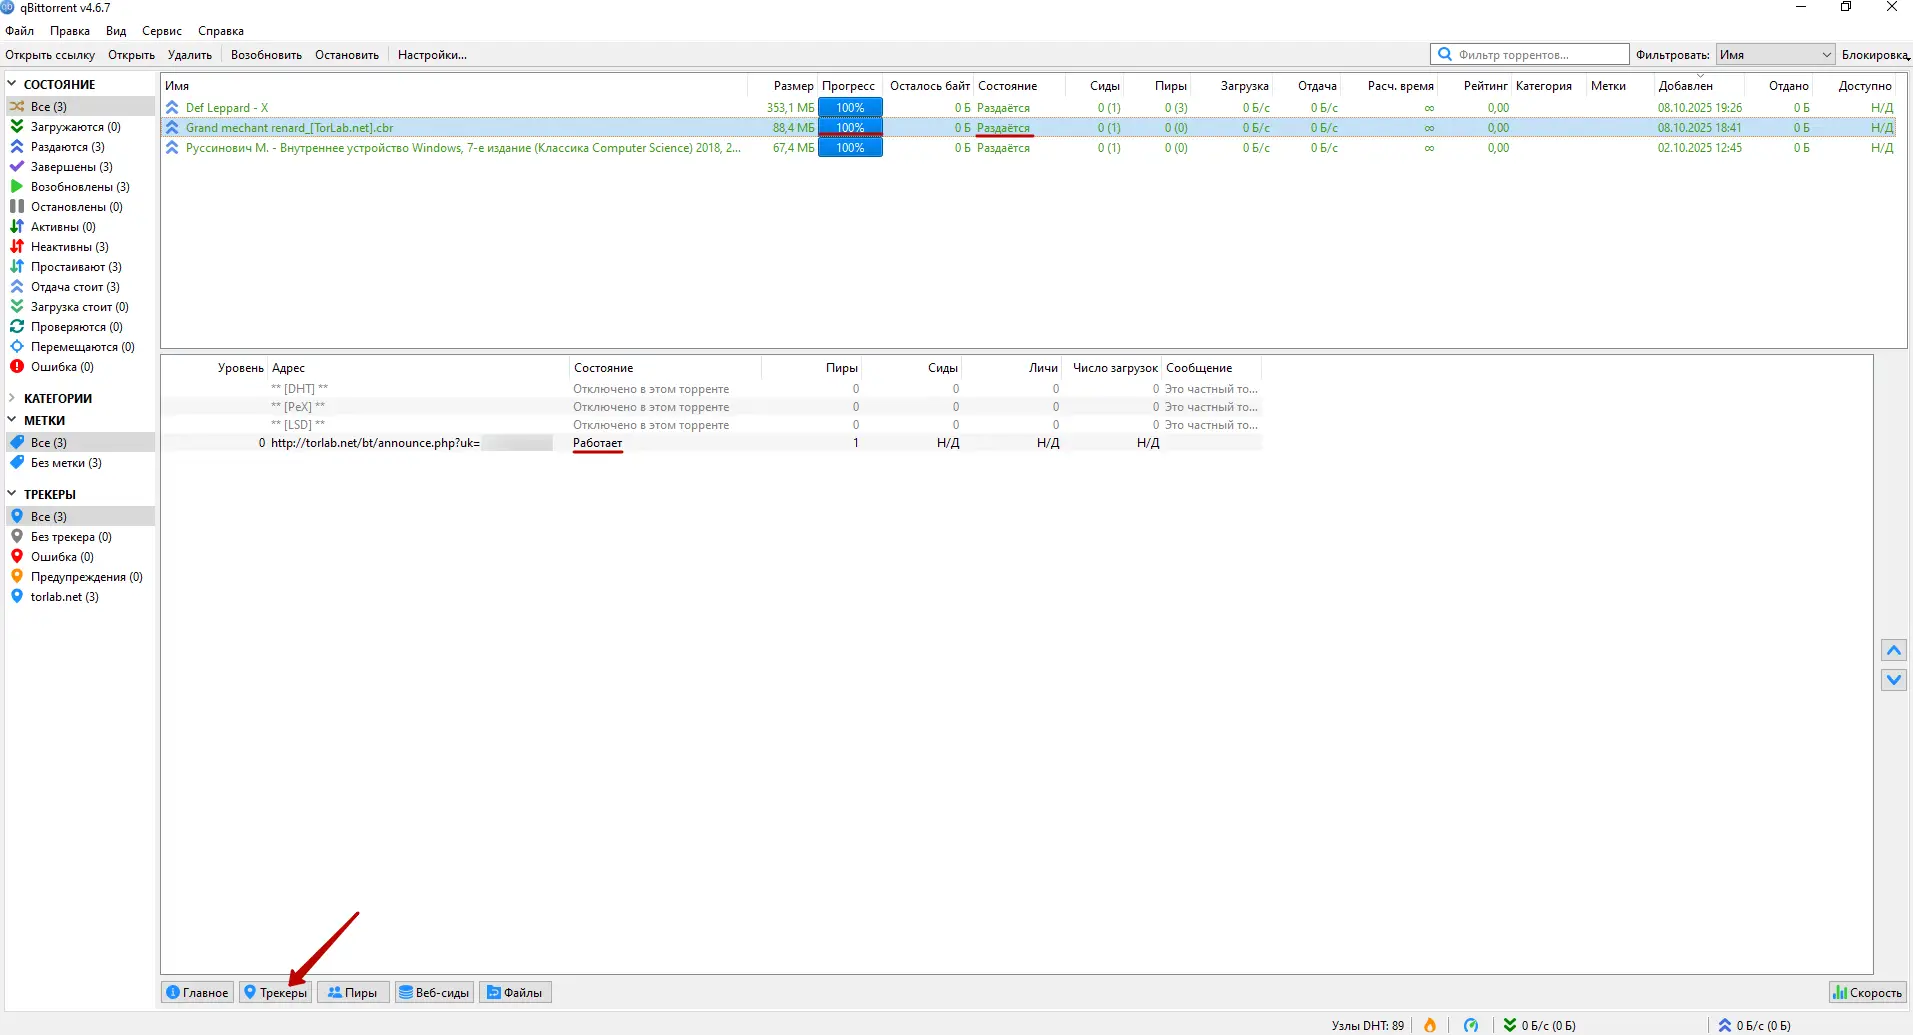
Task: Click the 100% progress bar of Руссинович torrent
Action: (850, 148)
